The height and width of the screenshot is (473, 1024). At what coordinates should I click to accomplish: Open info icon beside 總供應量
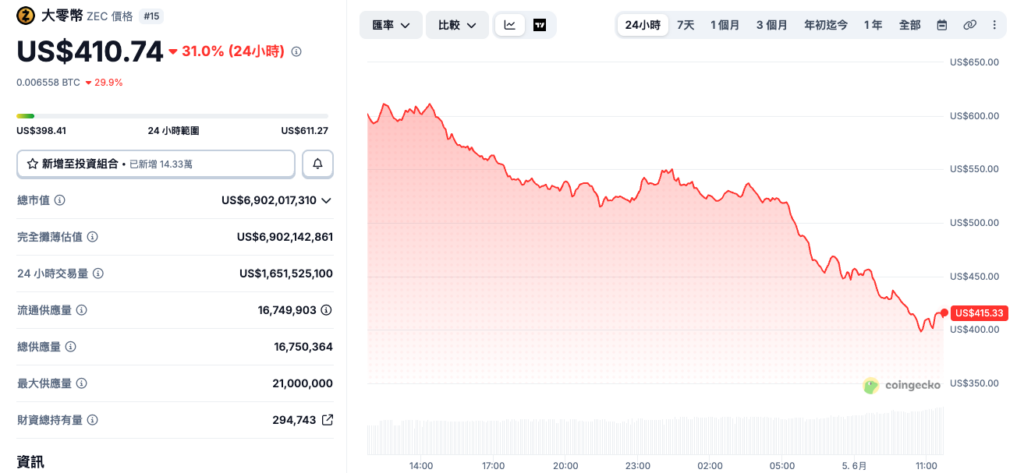pyautogui.click(x=71, y=347)
